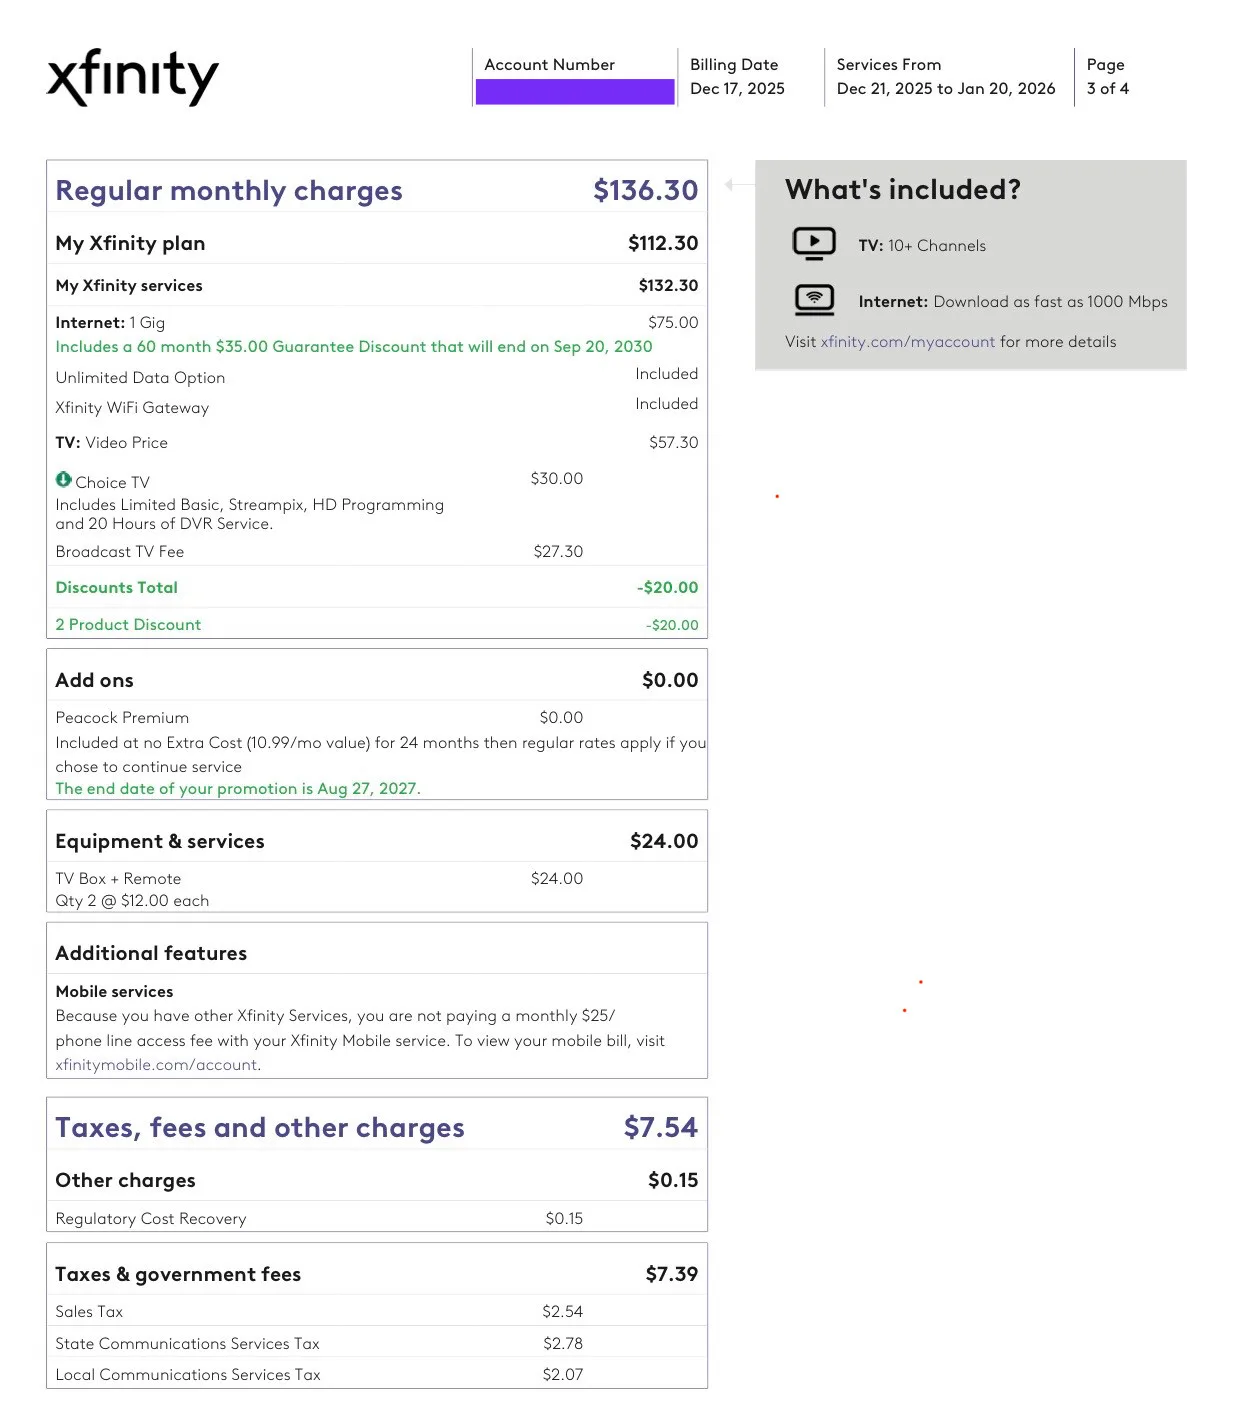Select the Regular monthly charges header
1240x1425 pixels.
tap(228, 190)
